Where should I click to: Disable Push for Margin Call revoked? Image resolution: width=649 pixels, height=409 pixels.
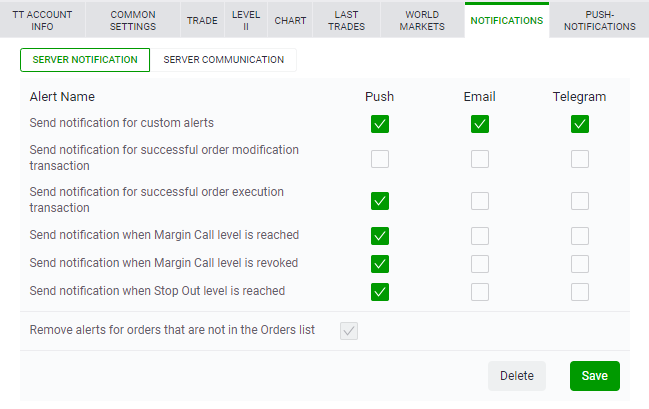[380, 264]
